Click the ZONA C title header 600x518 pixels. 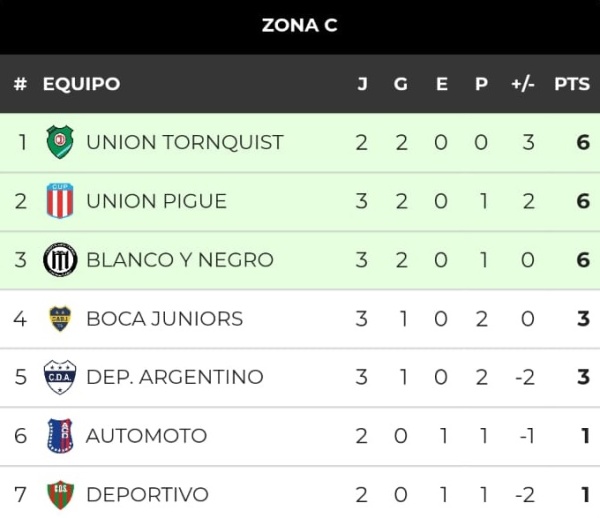[300, 26]
